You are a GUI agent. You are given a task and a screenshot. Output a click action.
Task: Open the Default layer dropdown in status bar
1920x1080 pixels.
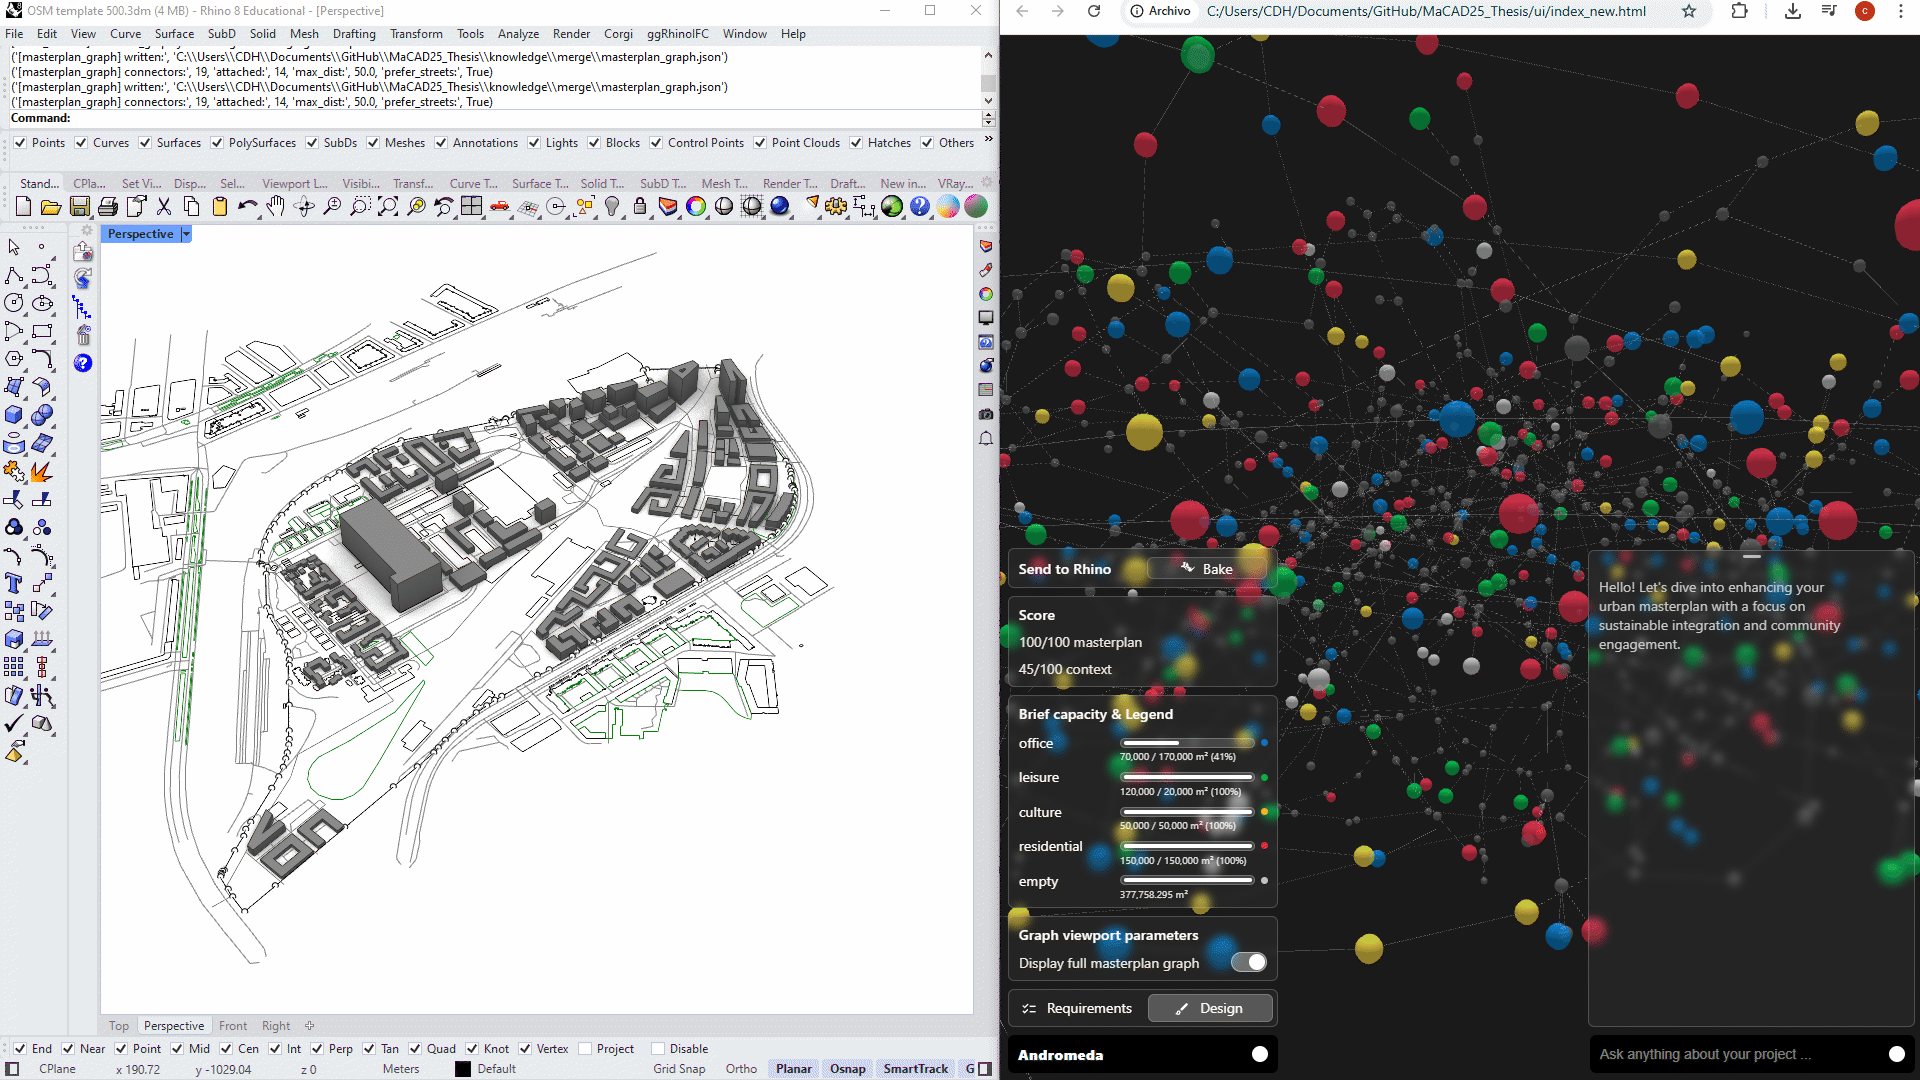(x=495, y=1069)
